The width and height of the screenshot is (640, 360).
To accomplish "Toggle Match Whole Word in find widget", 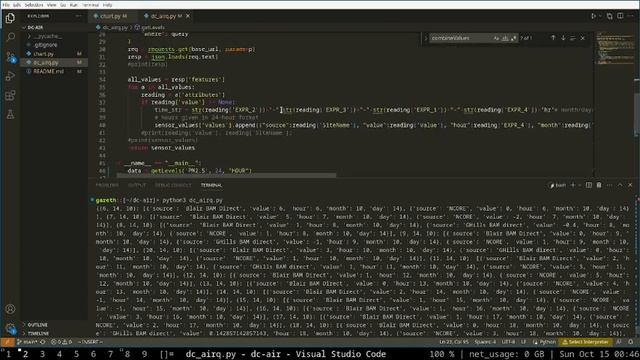I will click(x=505, y=38).
